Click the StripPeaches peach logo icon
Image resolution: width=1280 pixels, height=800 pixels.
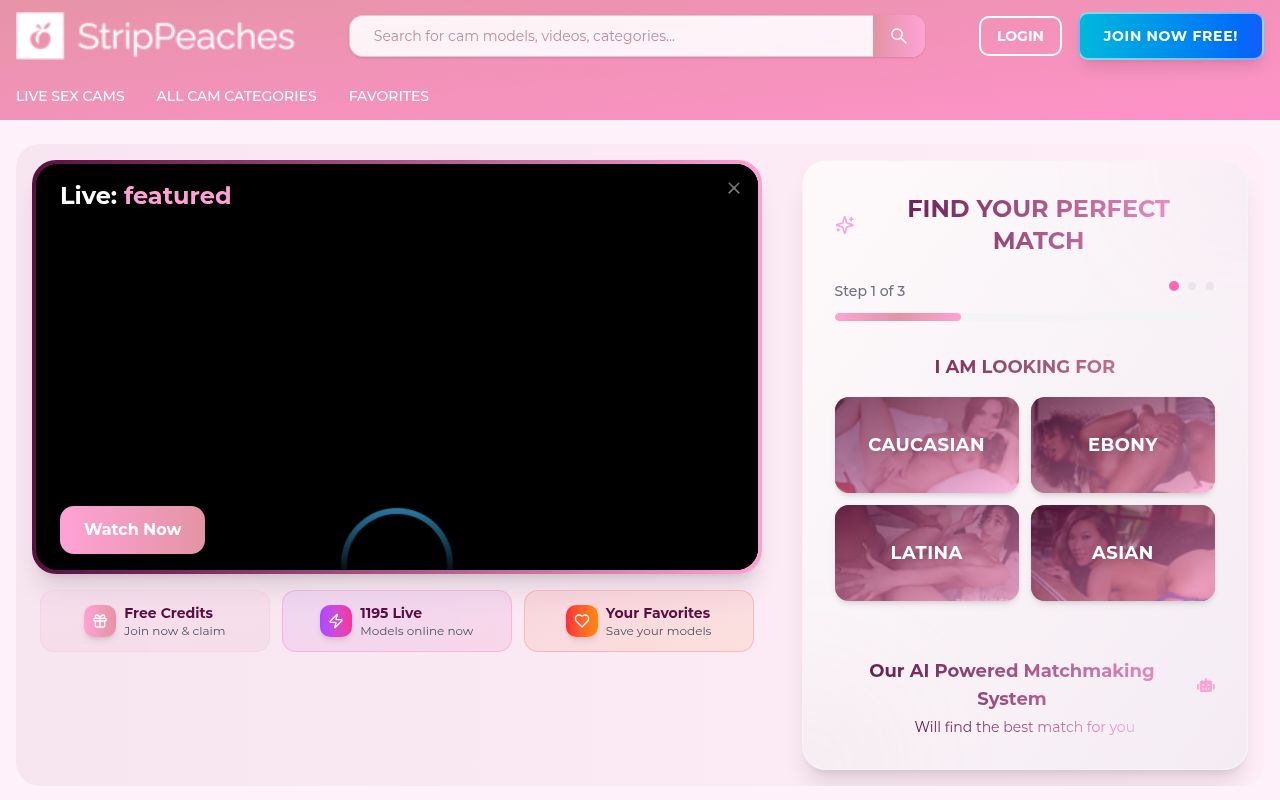(39, 36)
